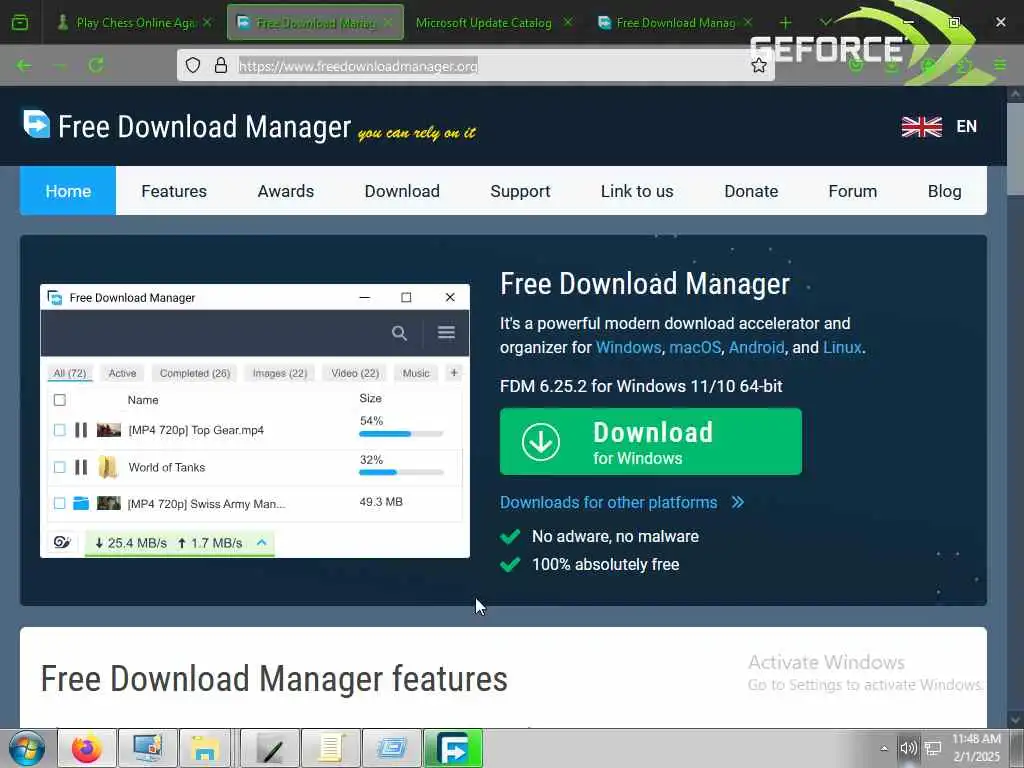Viewport: 1024px width, 768px height.
Task: Expand the list all tabs chevron
Action: (825, 23)
